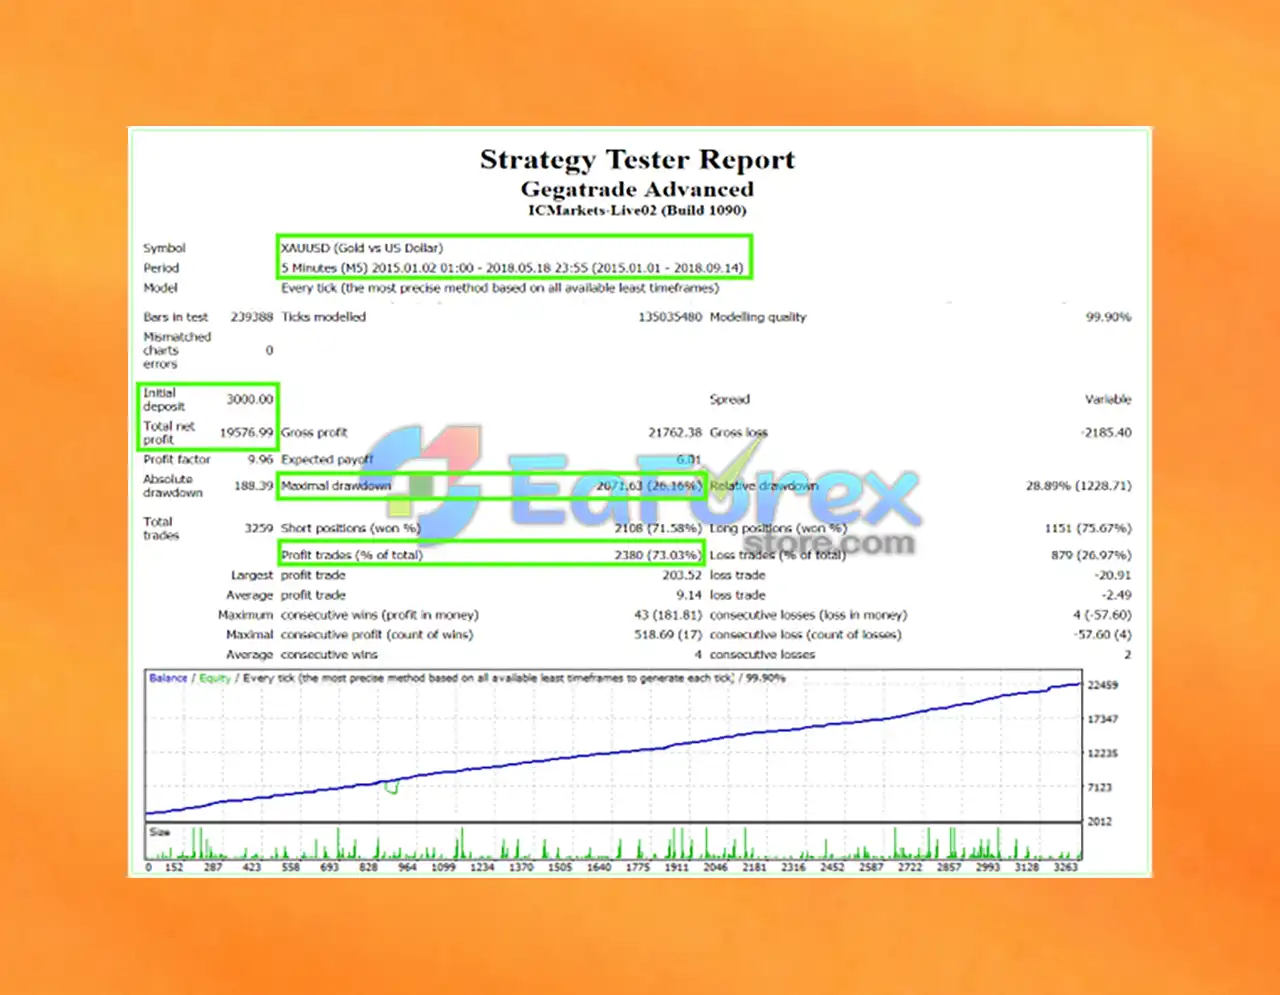Select the "XAUUSD (Gold vs US Dollar)" value

(362, 248)
